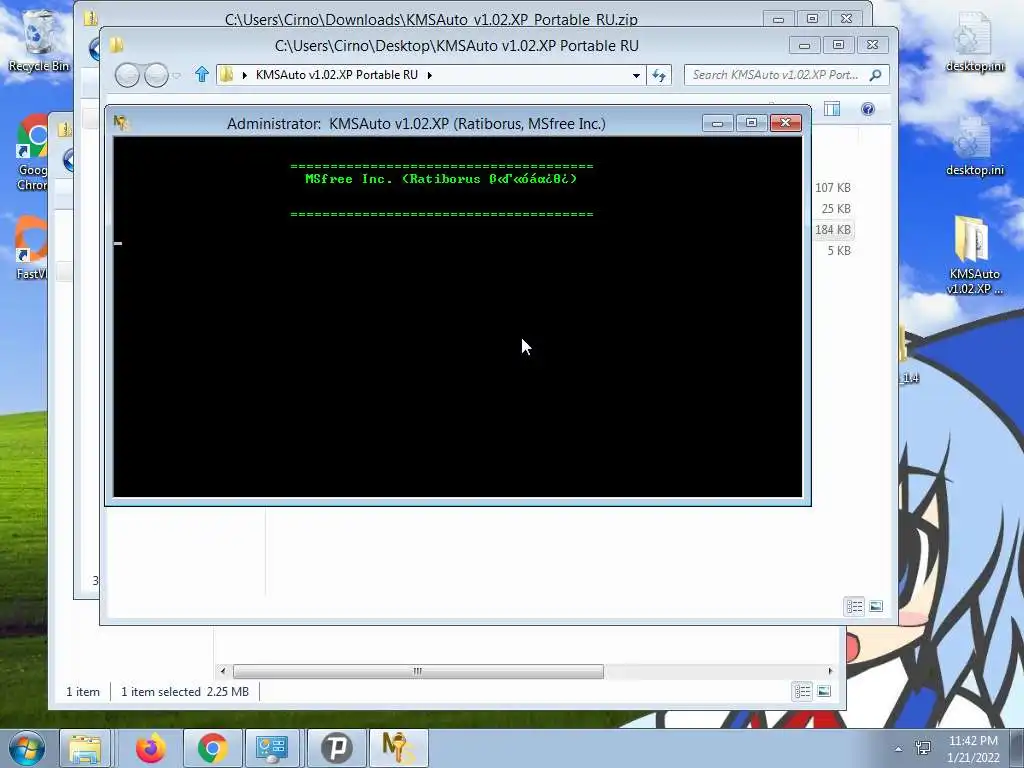Switch zip window to details view
This screenshot has height=768, width=1024.
click(803, 691)
